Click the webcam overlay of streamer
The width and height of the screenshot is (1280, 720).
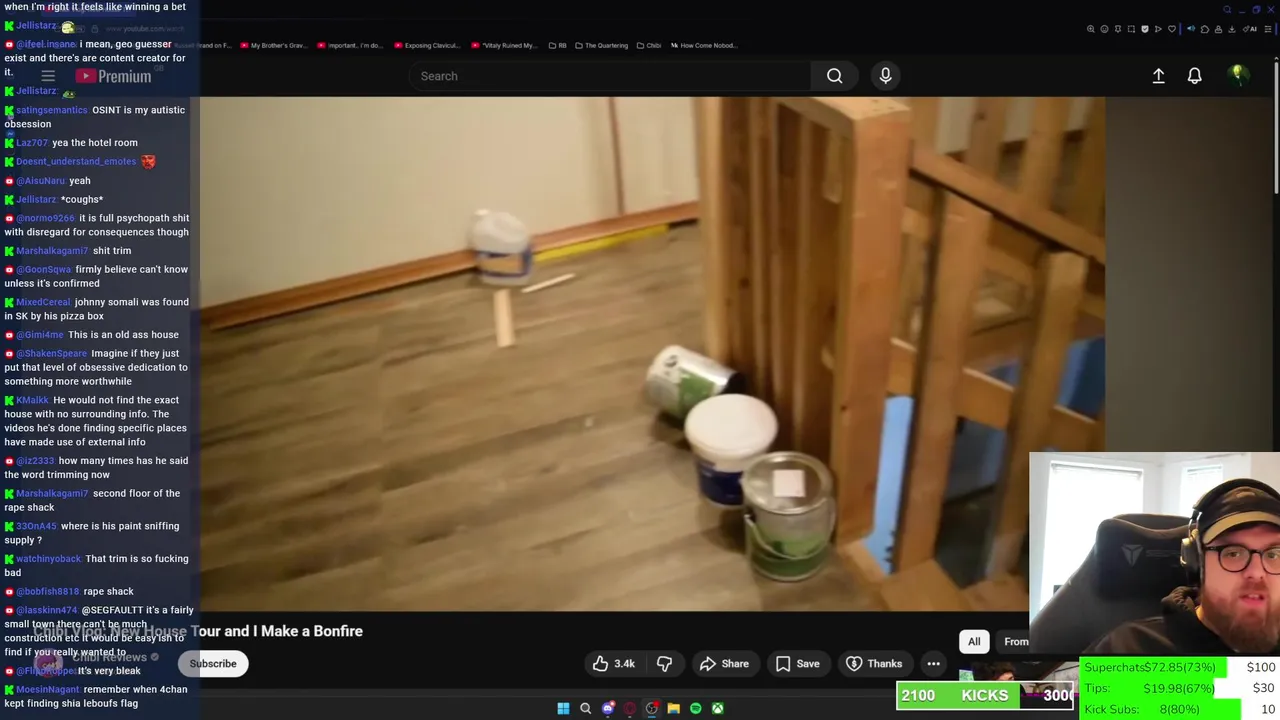pos(1154,555)
